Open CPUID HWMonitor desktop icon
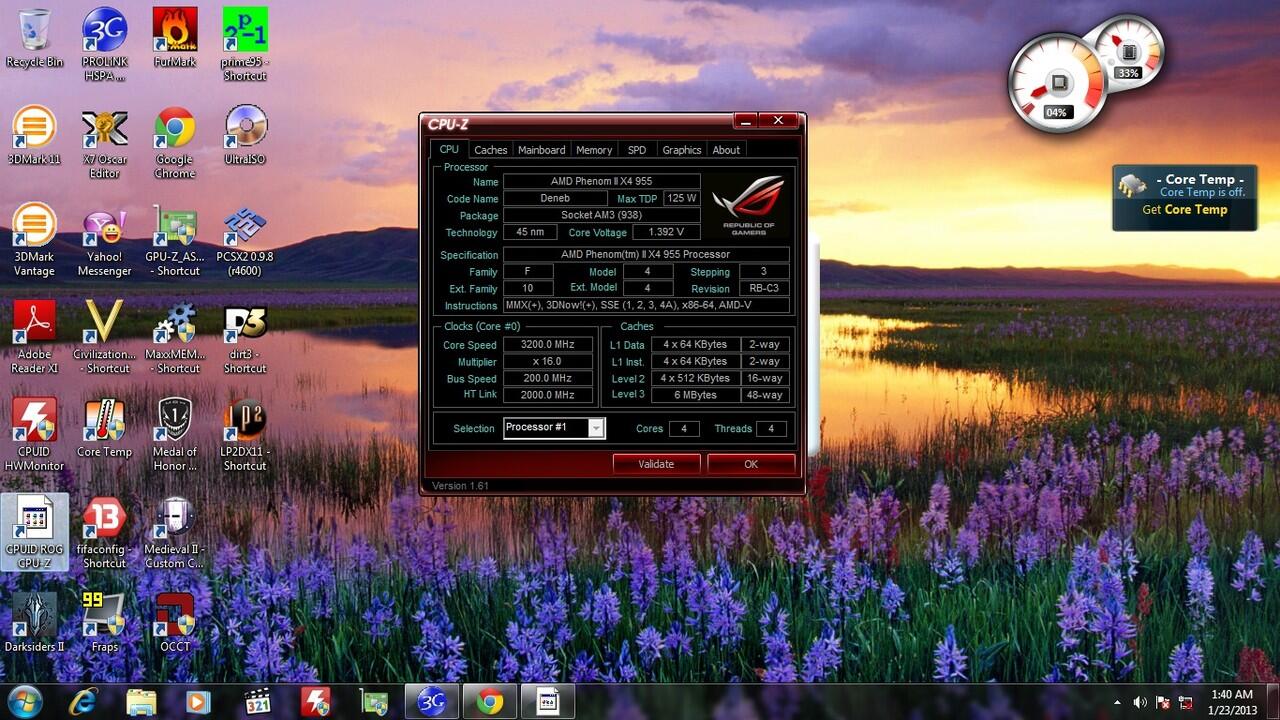 (x=34, y=434)
